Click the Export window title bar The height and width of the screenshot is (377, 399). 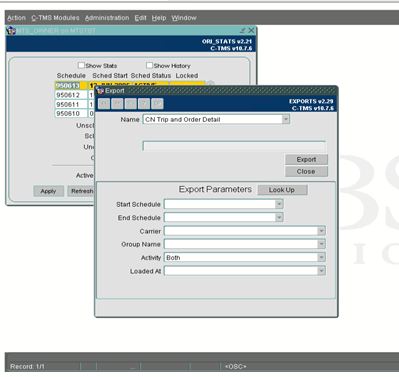pyautogui.click(x=216, y=90)
